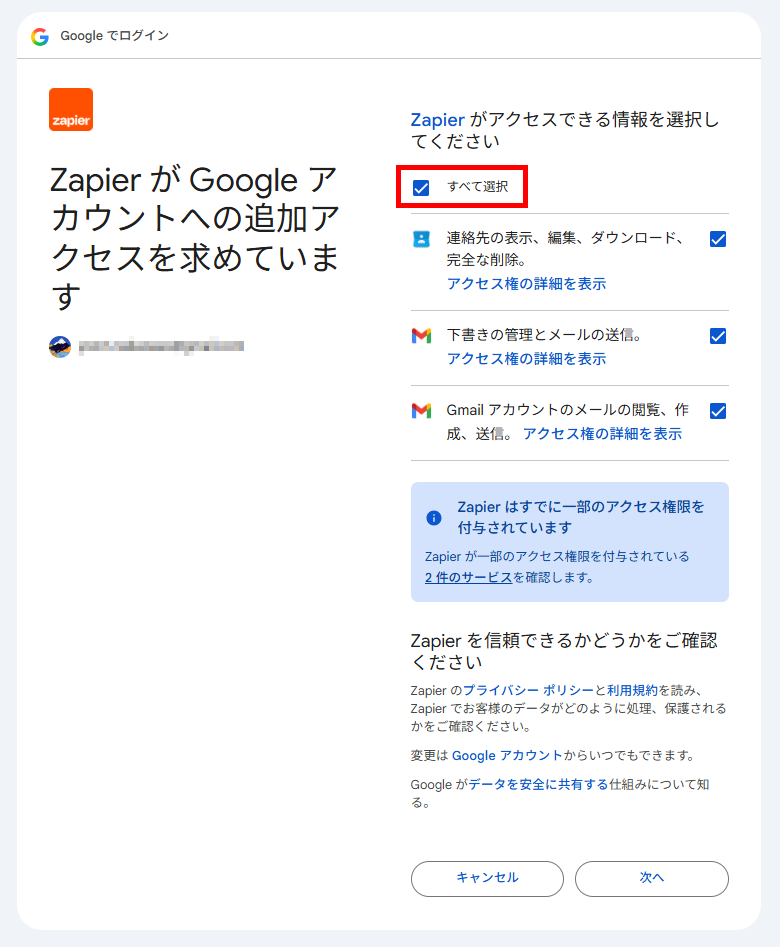Click the Gmail icon beside drafts permission
780x947 pixels.
pos(421,336)
